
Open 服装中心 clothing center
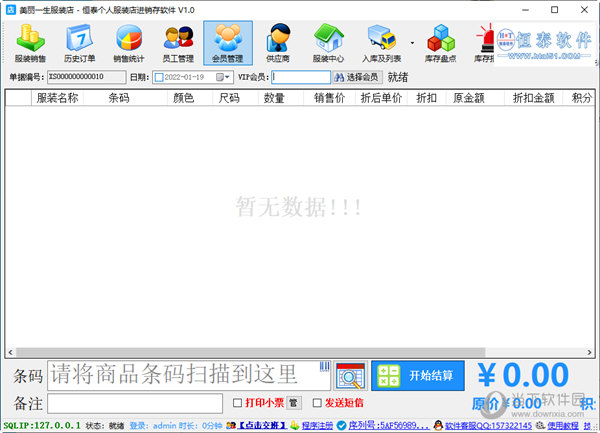click(x=328, y=43)
